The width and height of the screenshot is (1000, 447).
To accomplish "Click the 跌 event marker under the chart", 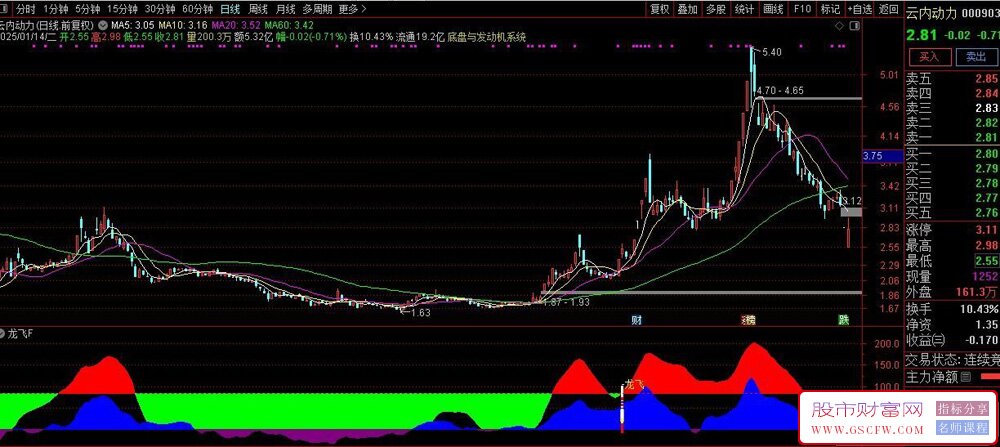I will 844,318.
